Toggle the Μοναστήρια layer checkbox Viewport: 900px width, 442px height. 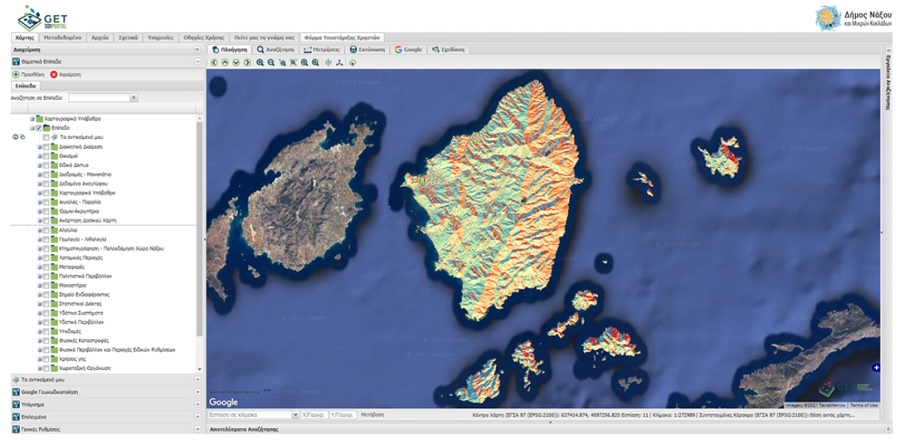click(46, 285)
